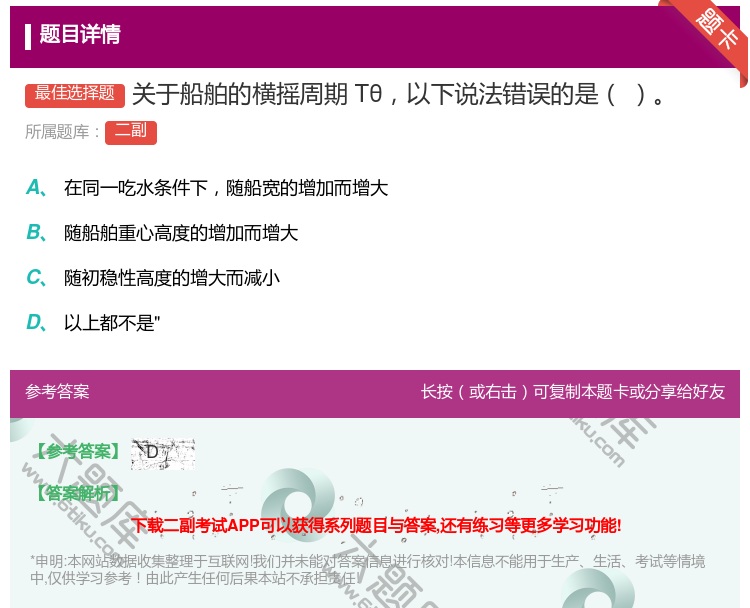Click the teal letter C option marker
Viewport: 750px width, 608px height.
point(36,277)
